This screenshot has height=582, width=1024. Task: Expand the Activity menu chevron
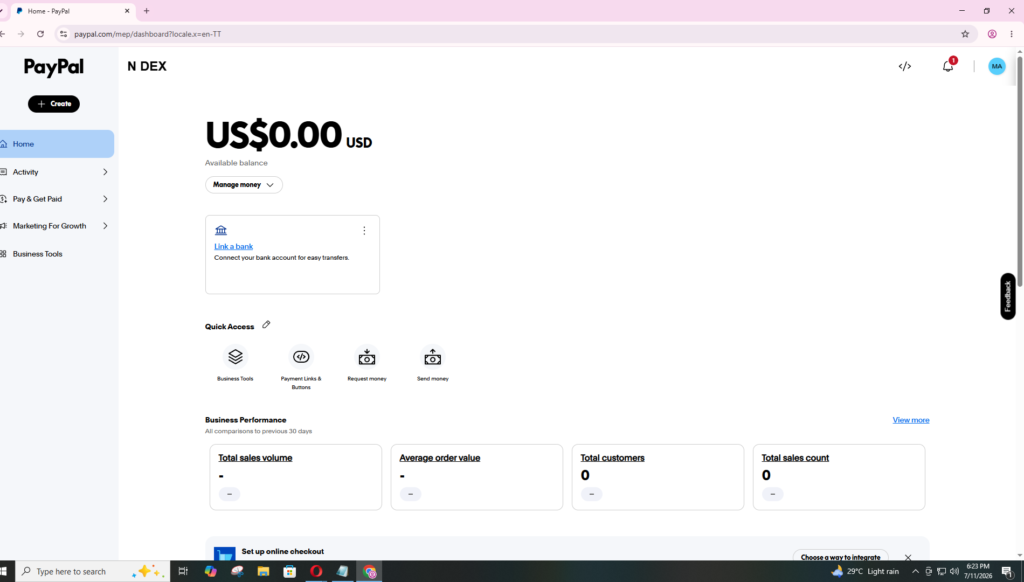[105, 172]
